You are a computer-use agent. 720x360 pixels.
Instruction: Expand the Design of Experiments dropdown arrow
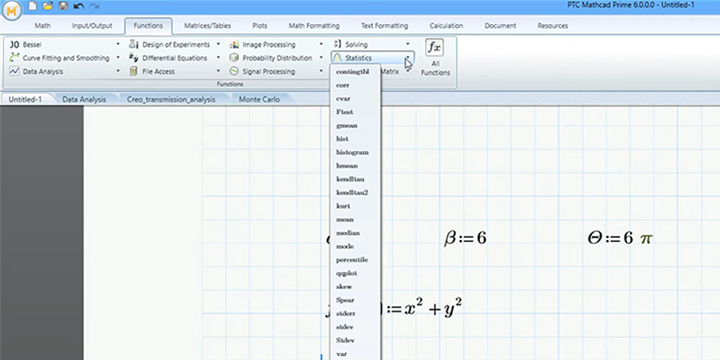click(x=218, y=45)
